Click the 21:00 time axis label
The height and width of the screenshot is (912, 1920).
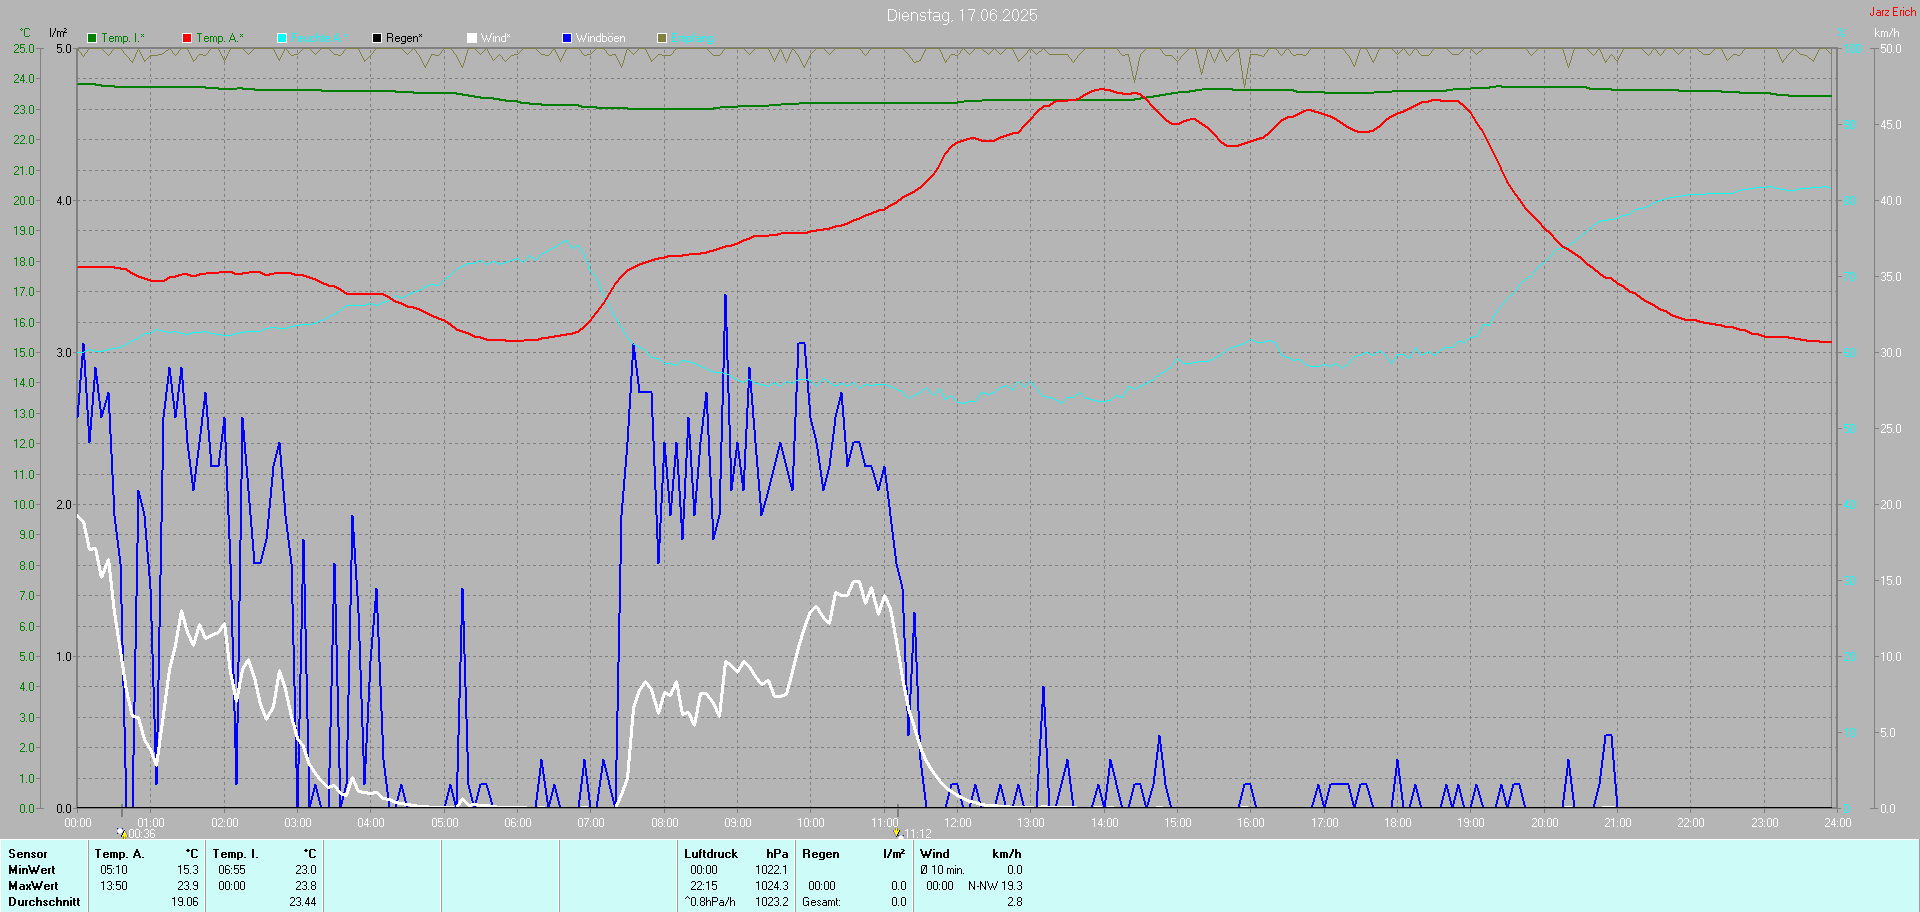click(1618, 823)
